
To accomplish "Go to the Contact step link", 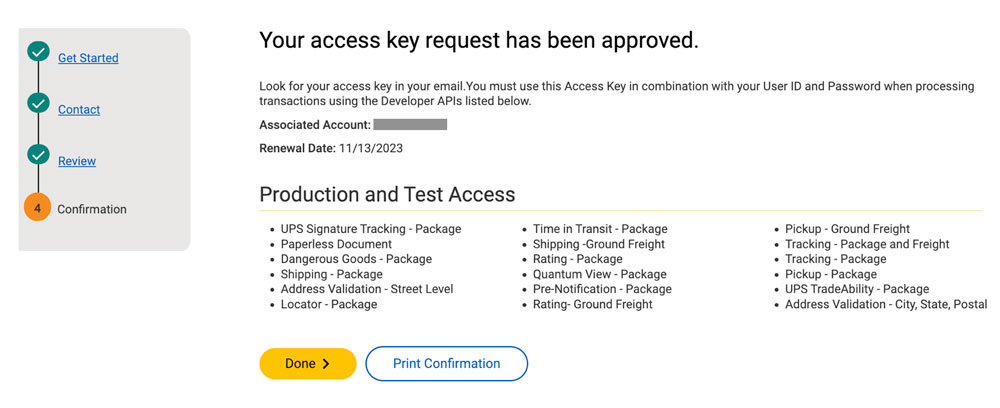I will tap(79, 110).
